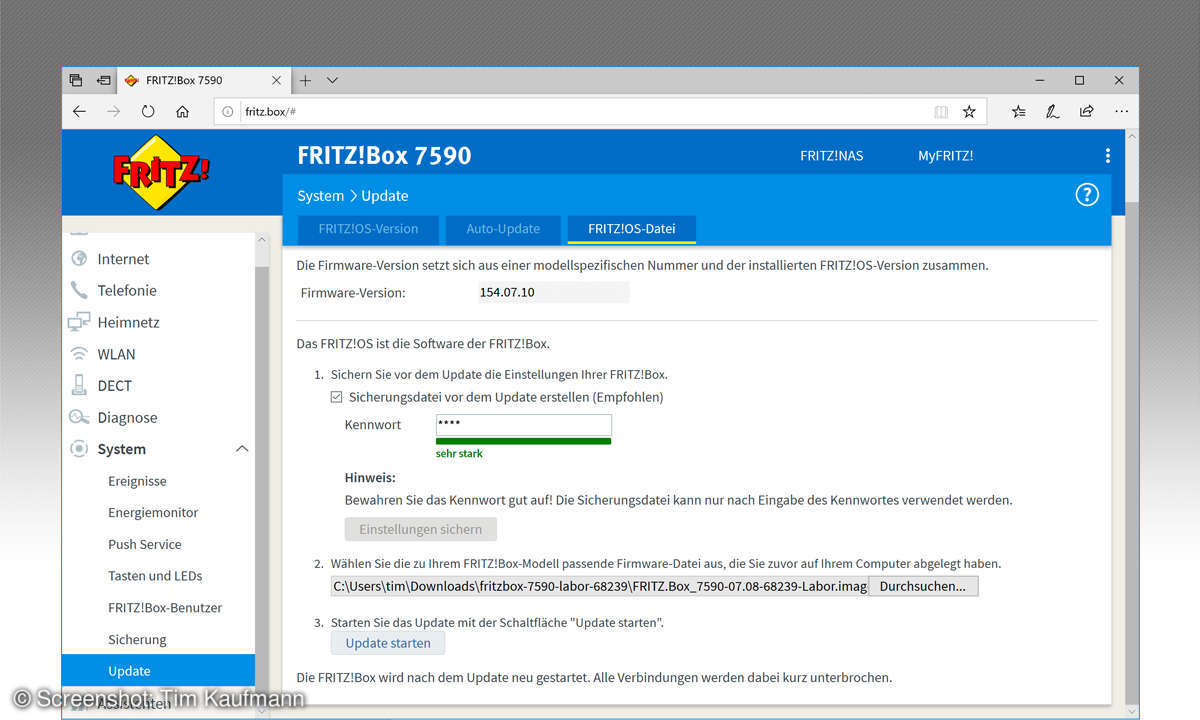The width and height of the screenshot is (1200, 720).
Task: Open reading view book icon
Action: coord(941,112)
